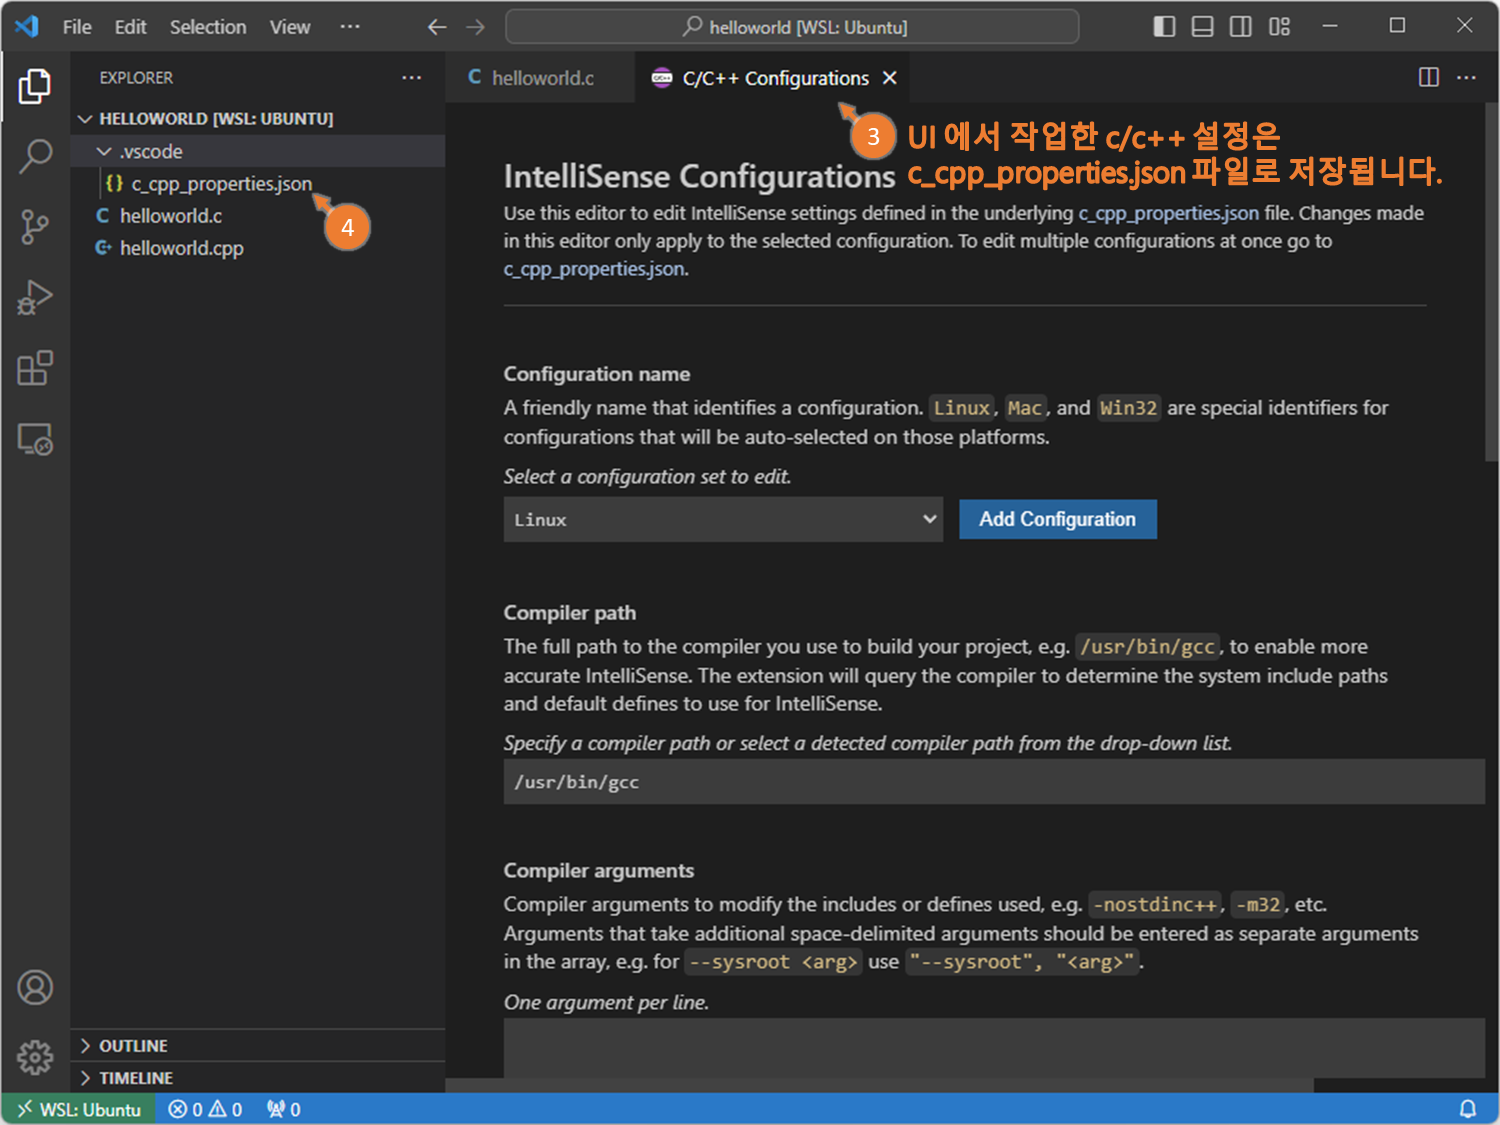Viewport: 1500px width, 1125px height.
Task: Open the Extensions view icon
Action: coord(35,368)
